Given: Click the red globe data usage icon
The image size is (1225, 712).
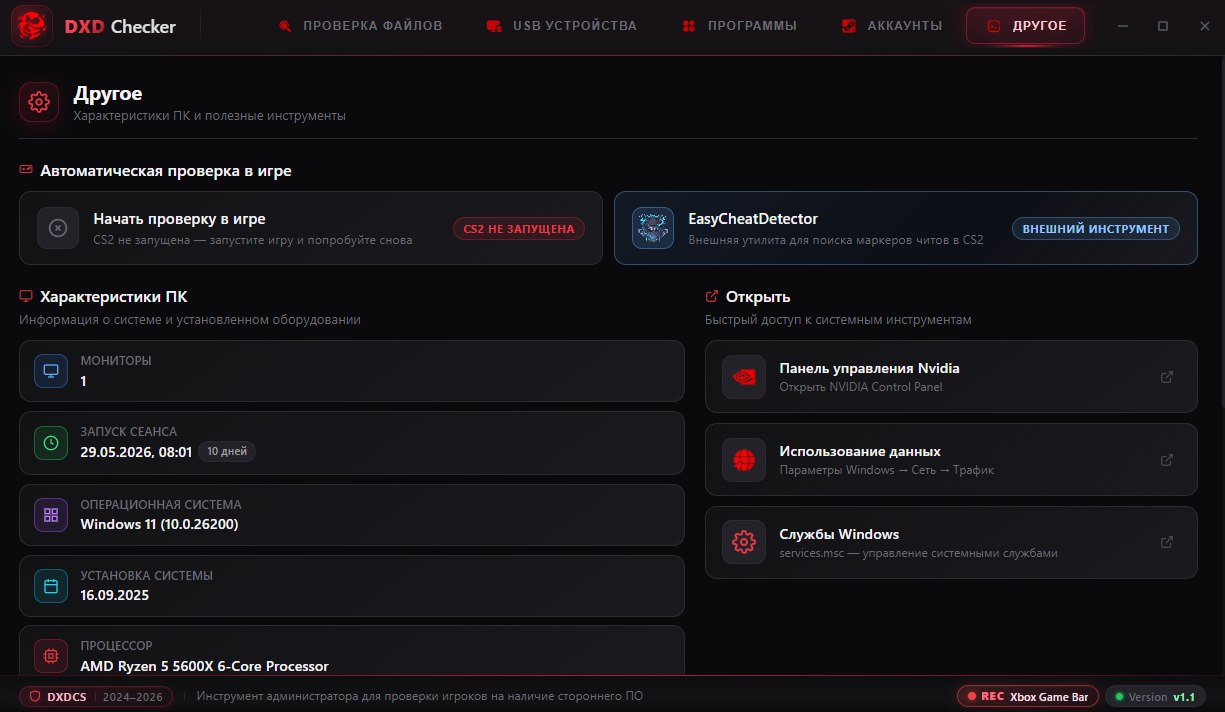Looking at the screenshot, I should click(x=744, y=460).
